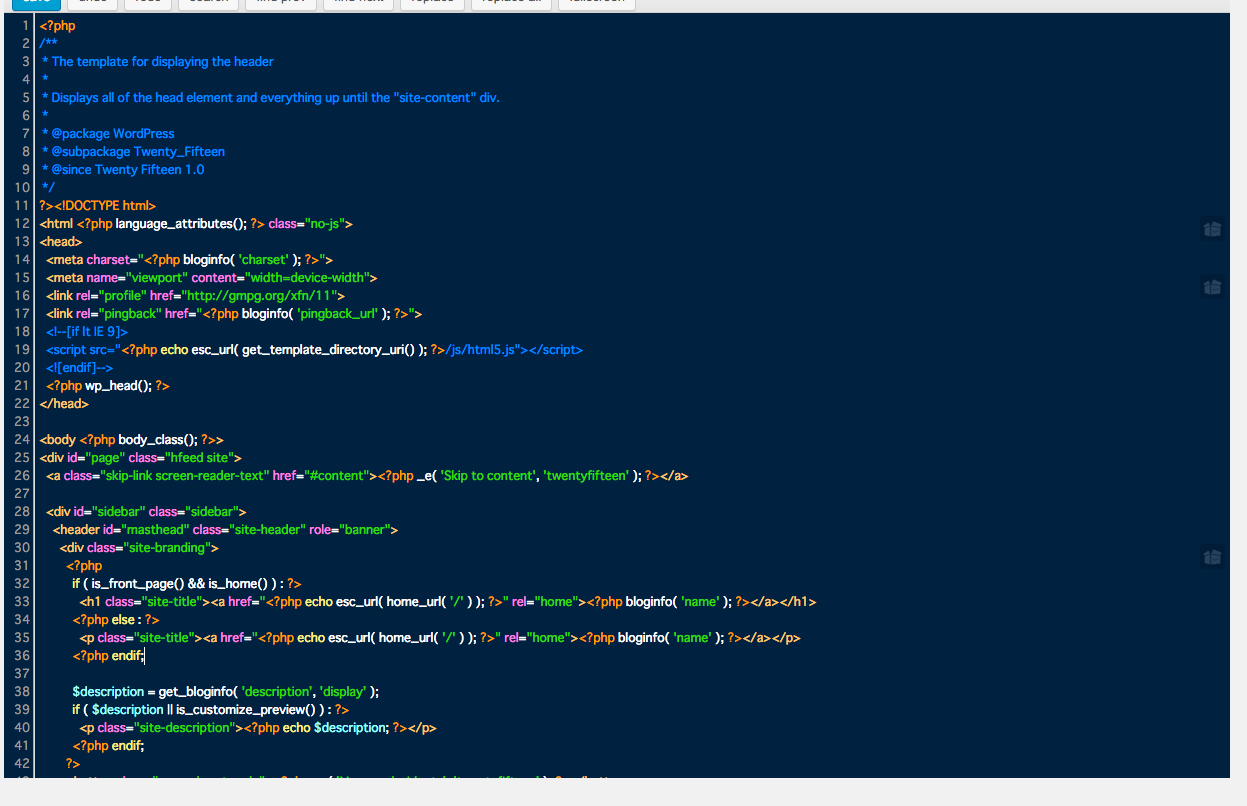
Task: Click line number 42 in the gutter
Action: 22,763
